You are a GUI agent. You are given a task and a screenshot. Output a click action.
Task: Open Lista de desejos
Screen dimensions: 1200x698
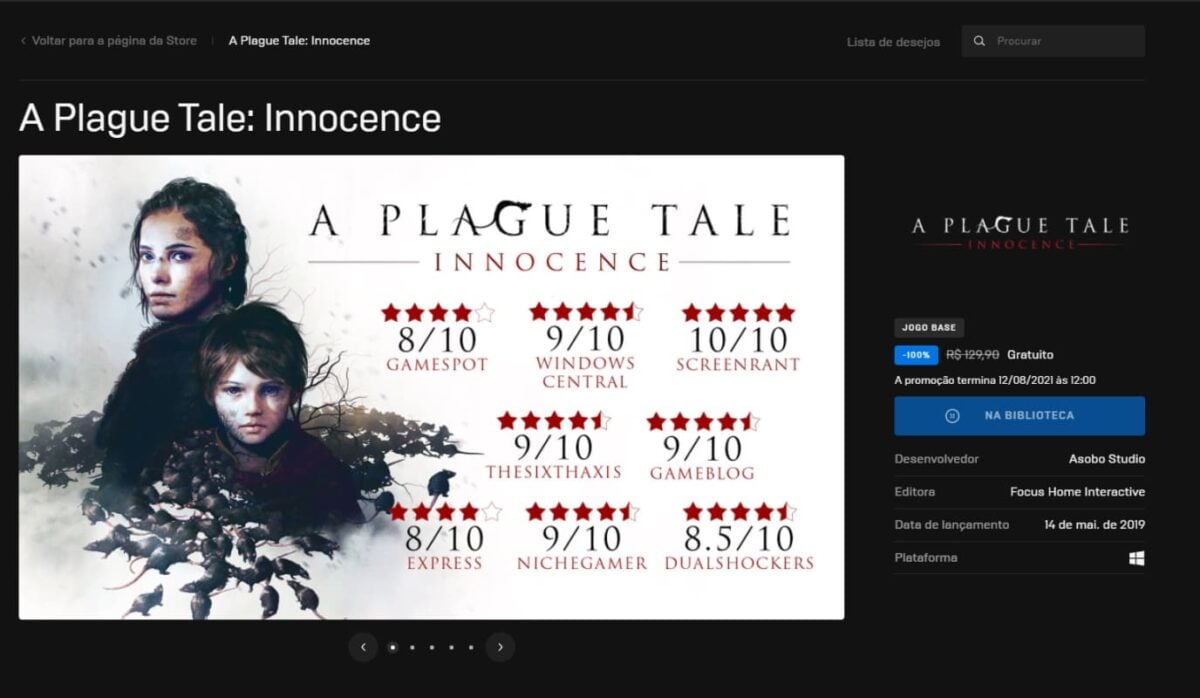[893, 42]
